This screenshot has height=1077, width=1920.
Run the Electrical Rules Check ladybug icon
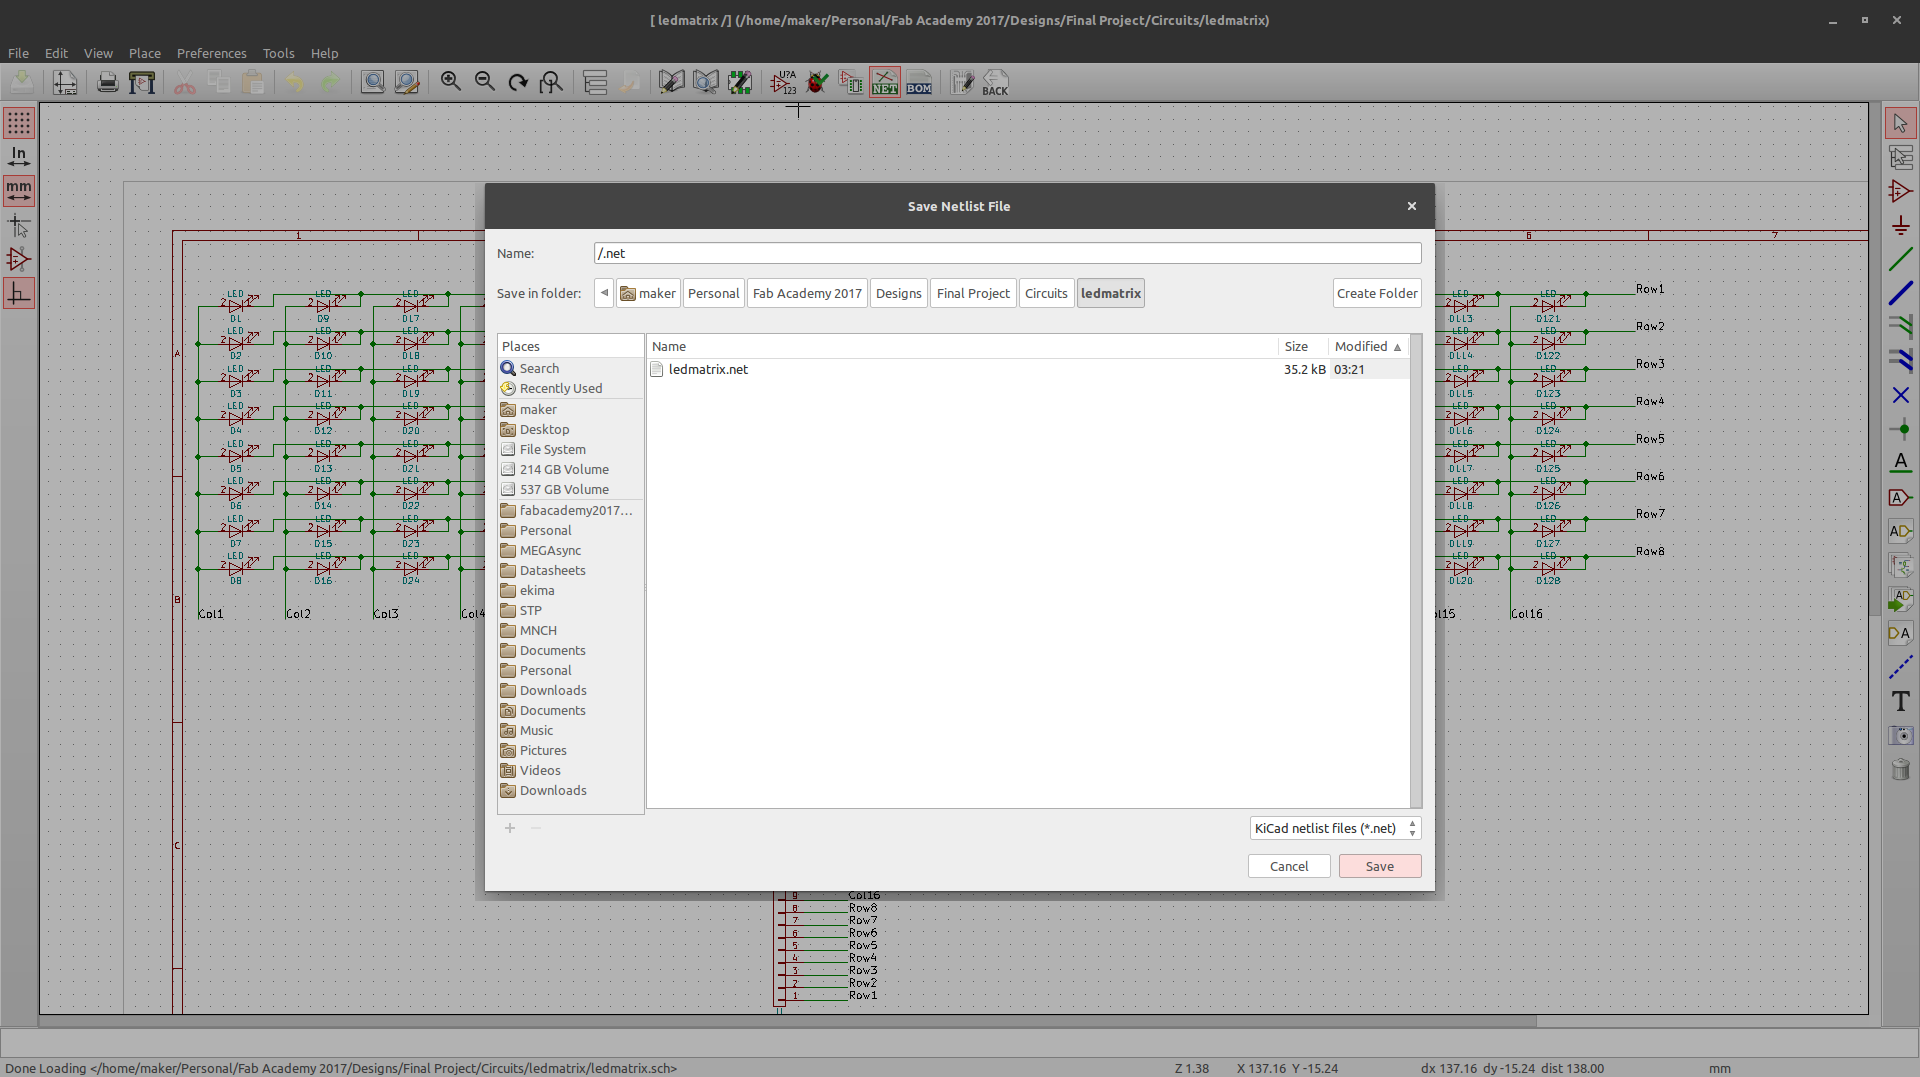[817, 82]
